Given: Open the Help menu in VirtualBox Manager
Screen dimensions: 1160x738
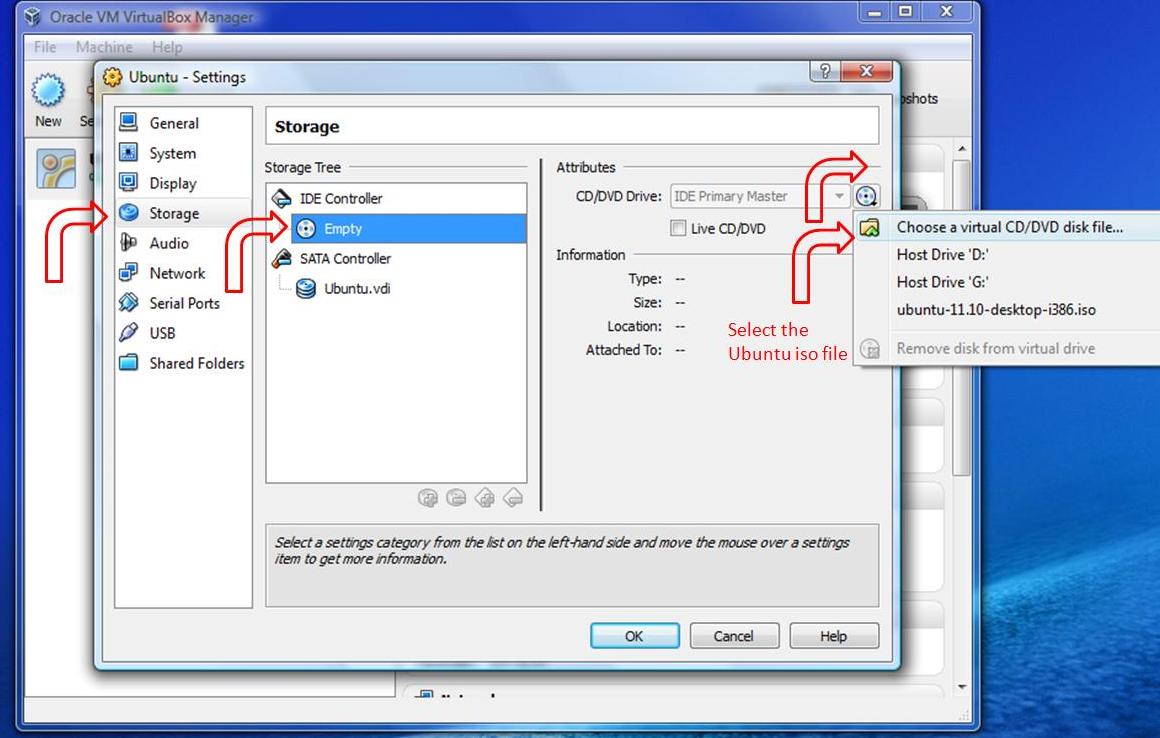Looking at the screenshot, I should tap(167, 47).
